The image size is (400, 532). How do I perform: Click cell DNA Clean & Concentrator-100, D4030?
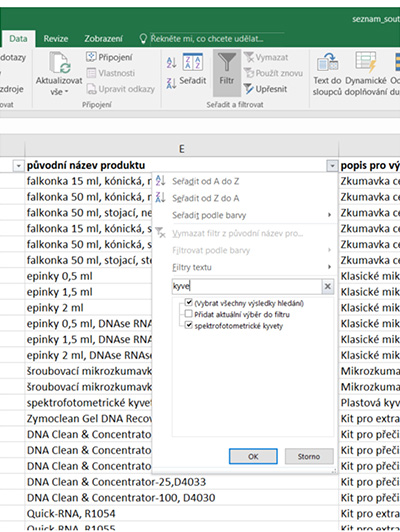182,498
